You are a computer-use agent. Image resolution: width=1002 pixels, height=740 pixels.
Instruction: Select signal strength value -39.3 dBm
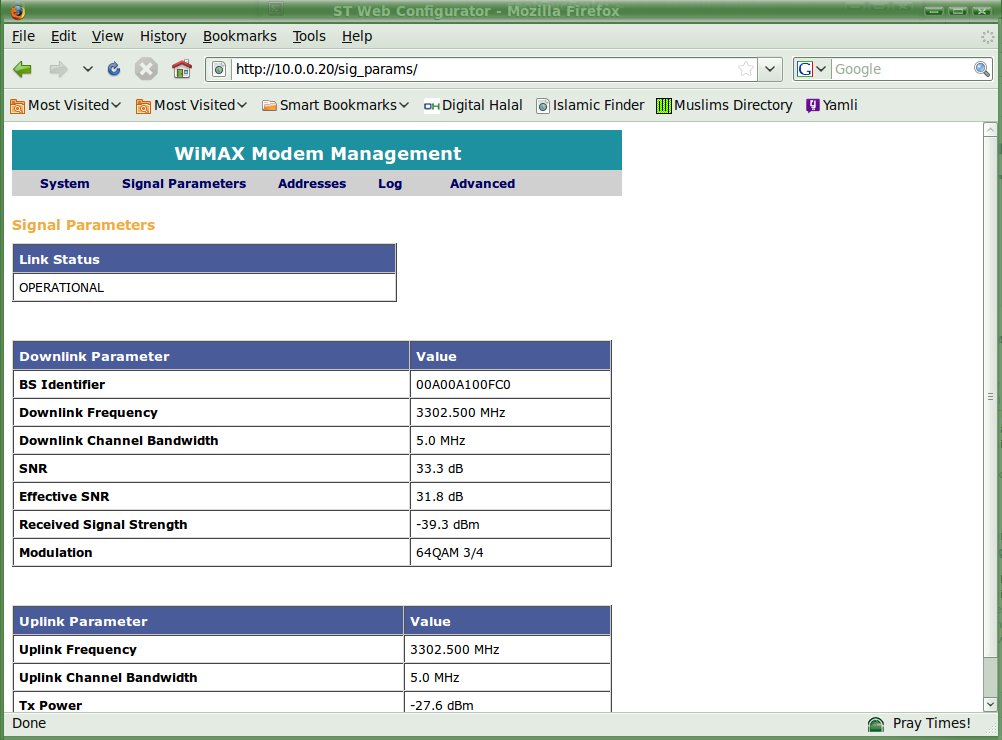[448, 525]
